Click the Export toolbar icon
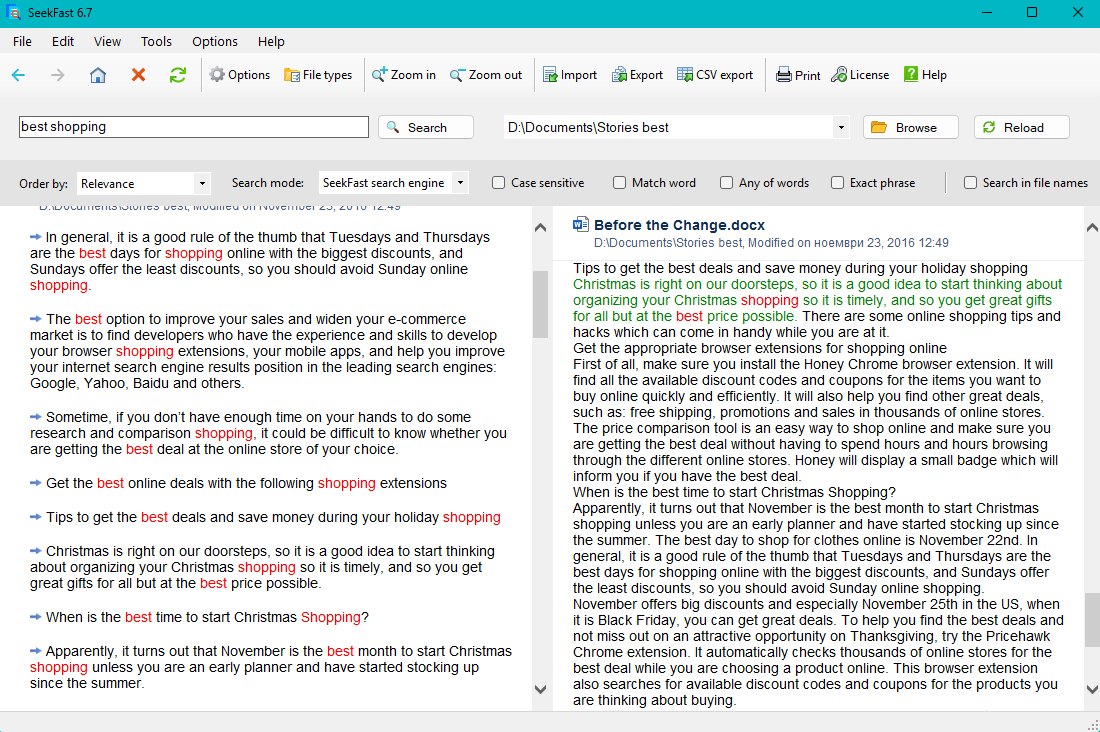Viewport: 1100px width, 732px height. coord(636,74)
